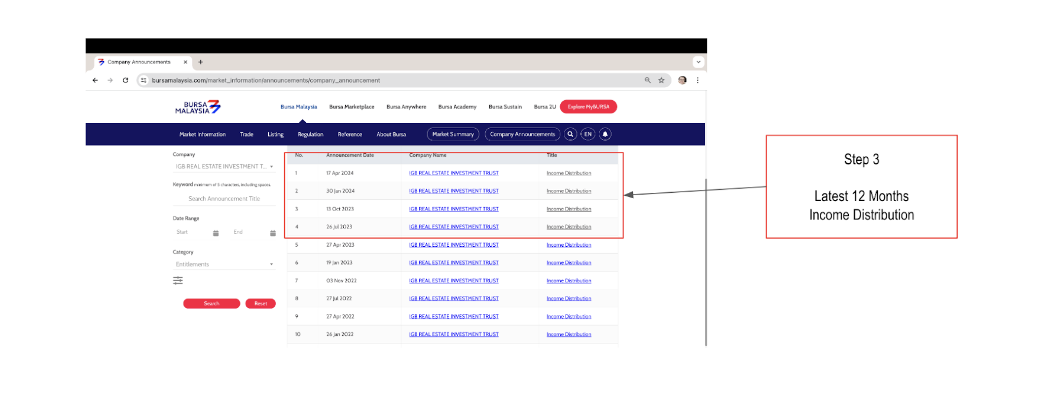Open the site search magnifier icon
This screenshot has height=418, width=1048.
[570, 134]
